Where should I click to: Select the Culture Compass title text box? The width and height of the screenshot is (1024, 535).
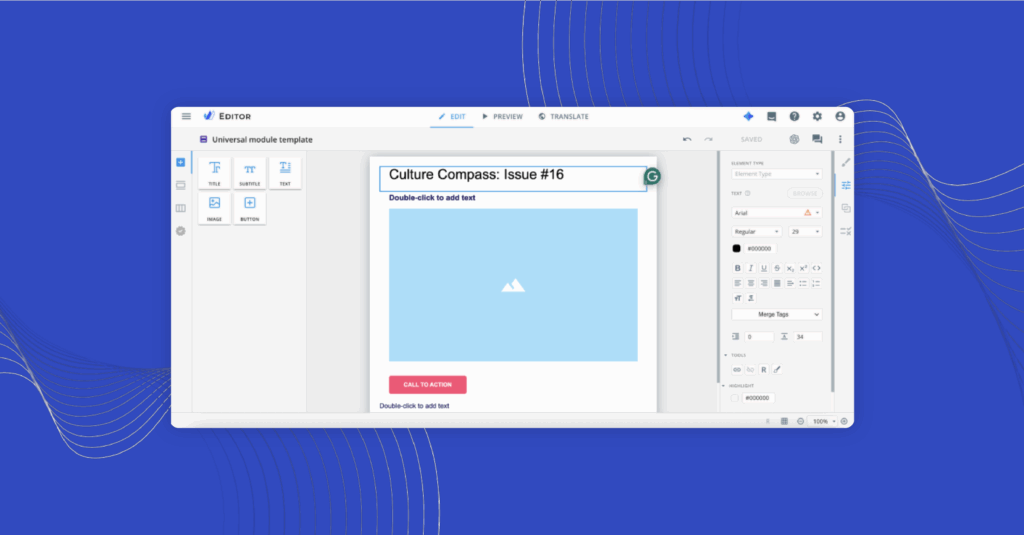coord(512,177)
